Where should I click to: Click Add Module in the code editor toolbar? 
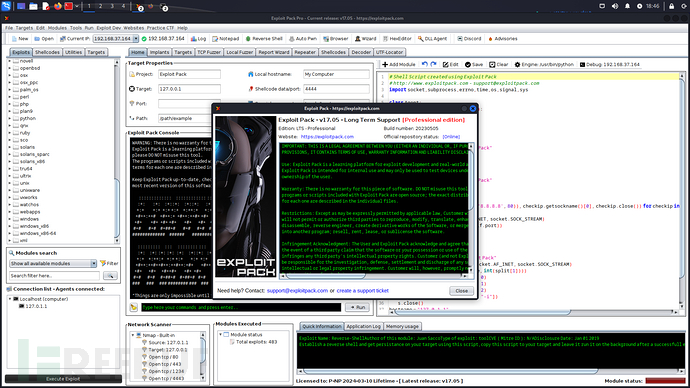(399, 64)
